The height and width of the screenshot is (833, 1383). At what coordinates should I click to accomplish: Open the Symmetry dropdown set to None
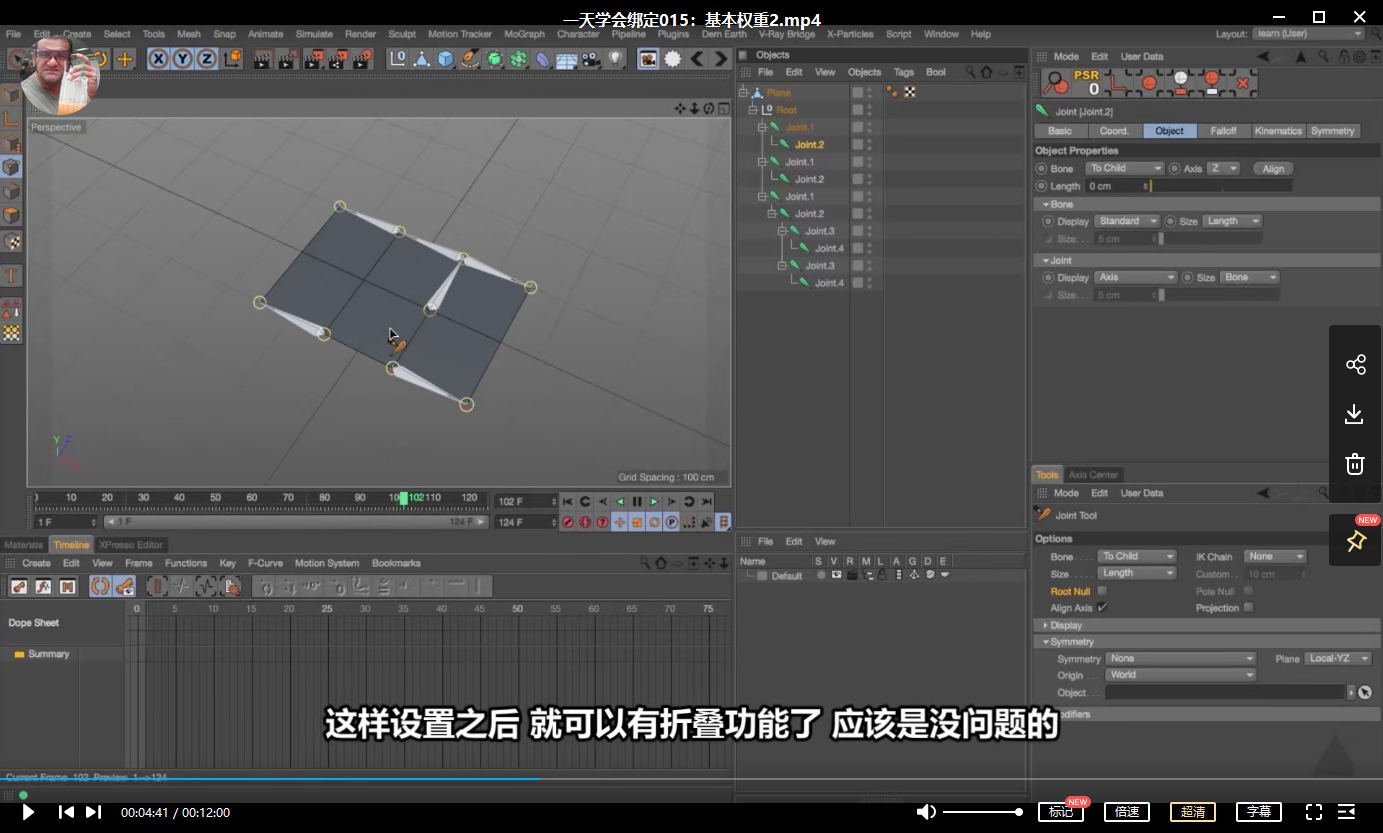pyautogui.click(x=1180, y=658)
